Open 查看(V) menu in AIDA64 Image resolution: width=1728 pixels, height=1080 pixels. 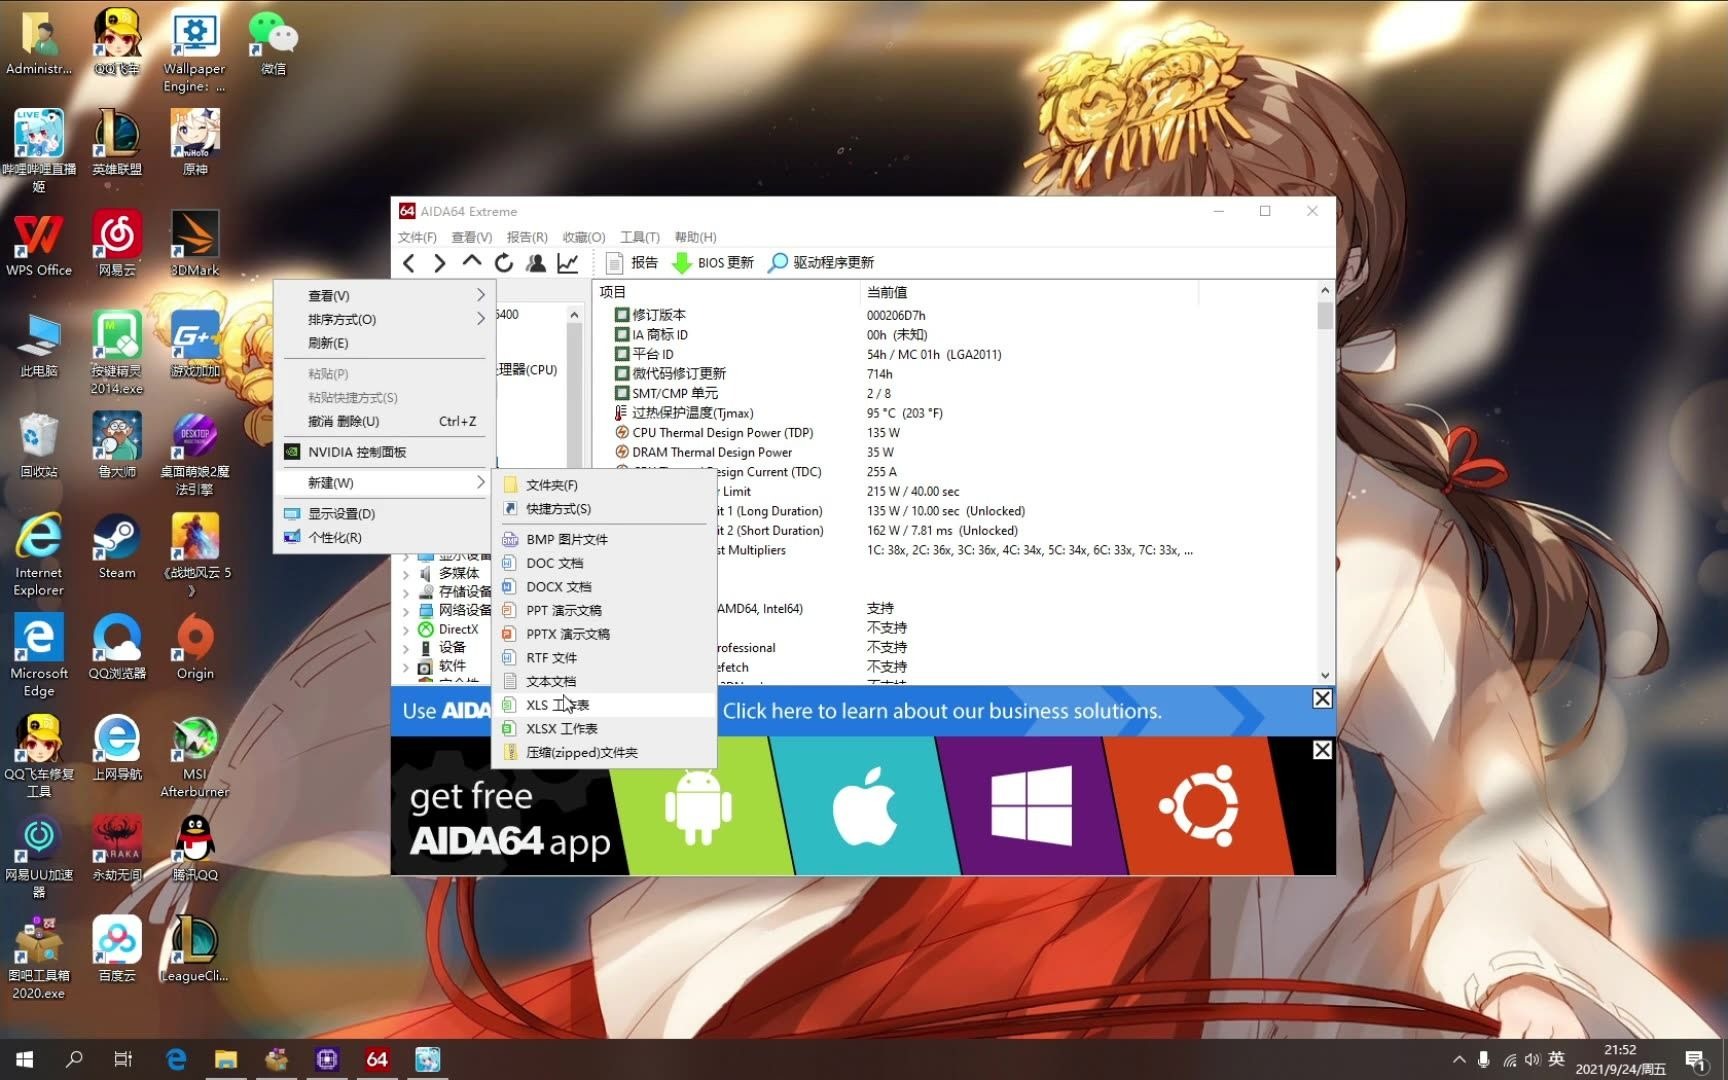click(x=471, y=237)
